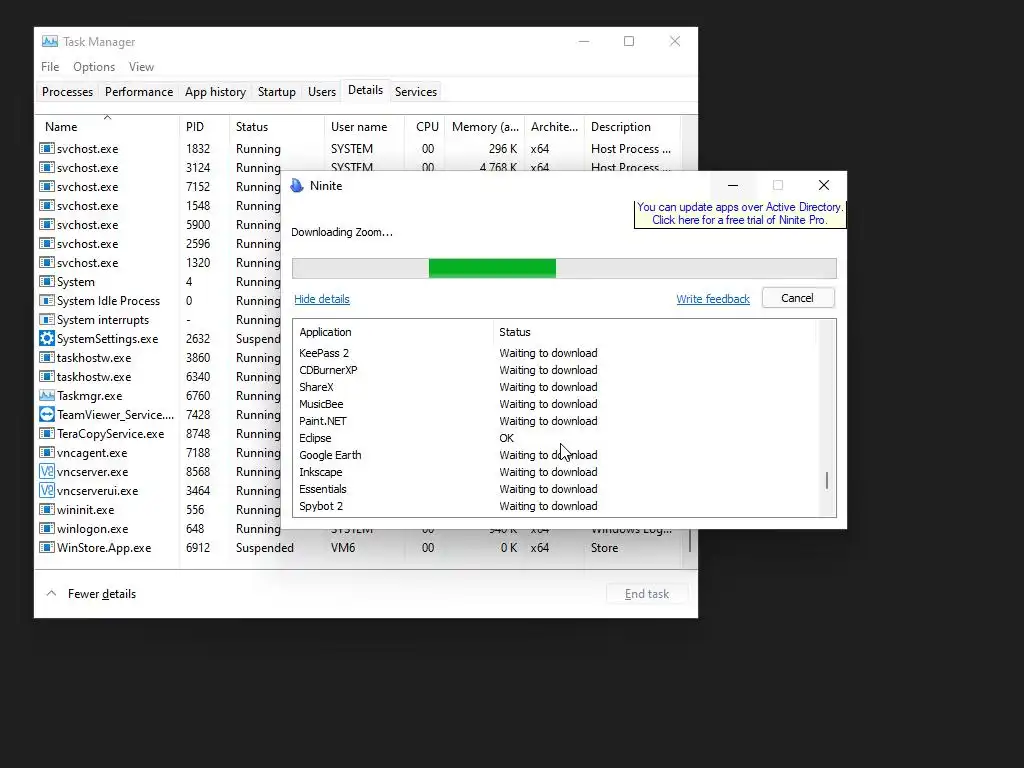Viewport: 1024px width, 768px height.
Task: Open the Options menu in Task Manager
Action: coord(94,67)
